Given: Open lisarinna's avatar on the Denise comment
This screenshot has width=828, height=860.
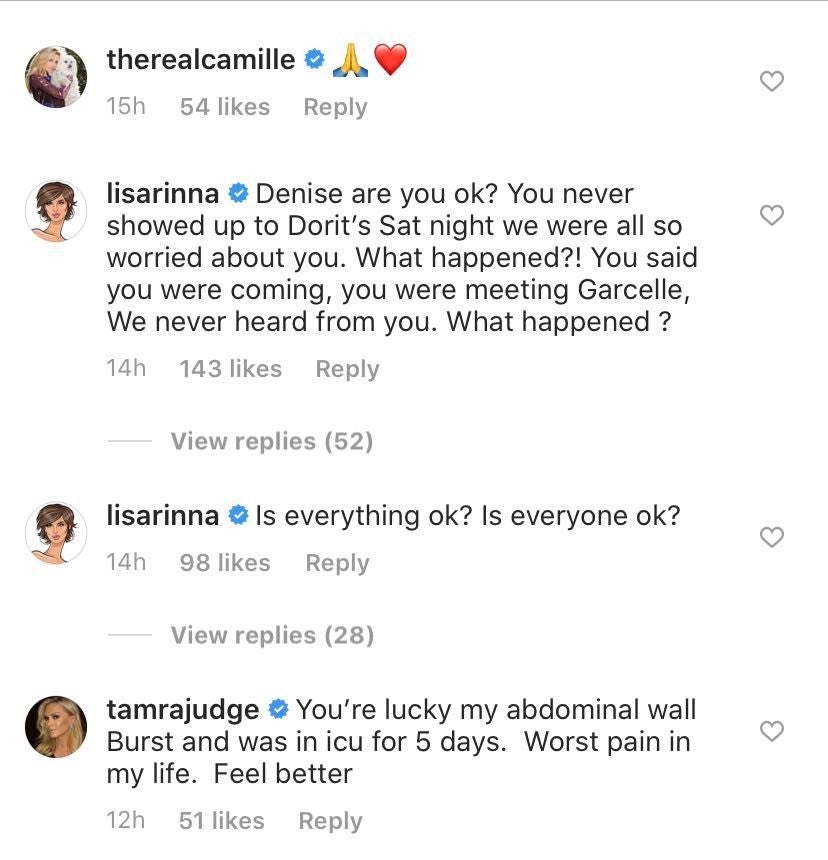Looking at the screenshot, I should tap(55, 211).
